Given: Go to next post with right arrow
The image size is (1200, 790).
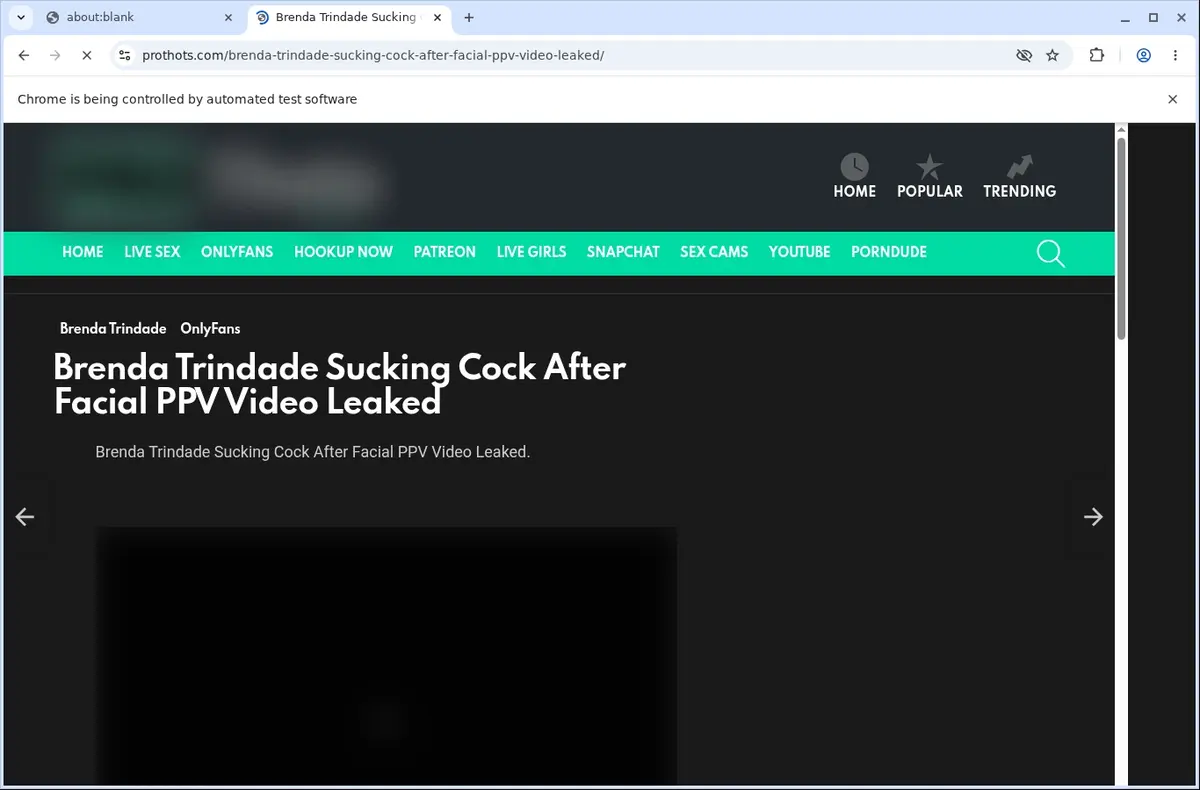Looking at the screenshot, I should click(1093, 516).
